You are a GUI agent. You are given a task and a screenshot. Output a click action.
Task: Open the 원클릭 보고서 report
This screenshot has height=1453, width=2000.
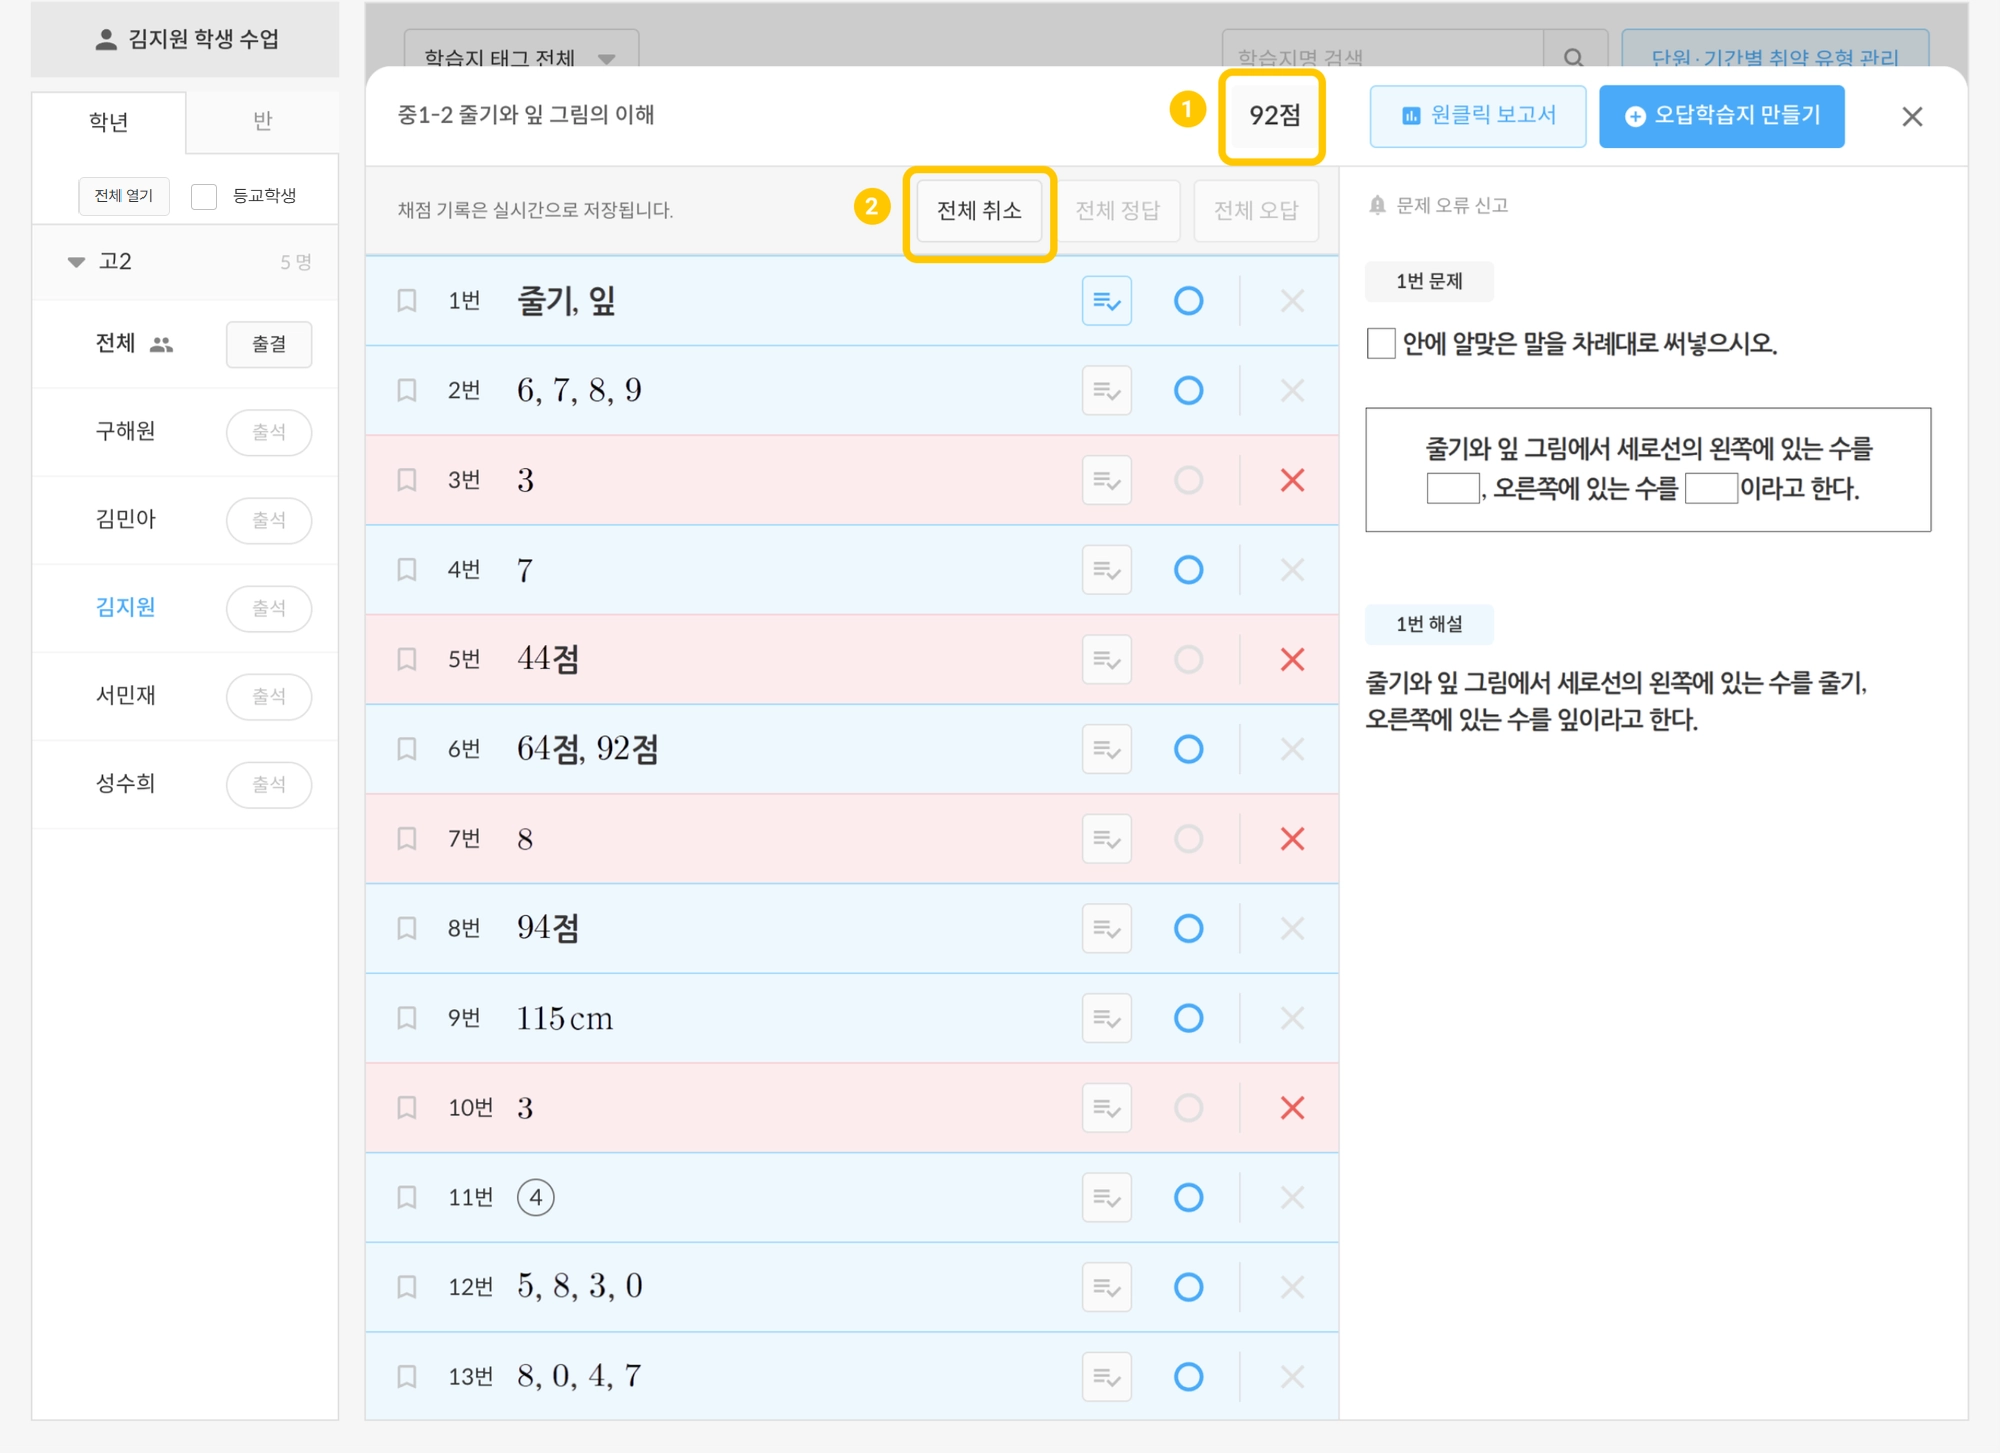(x=1477, y=116)
